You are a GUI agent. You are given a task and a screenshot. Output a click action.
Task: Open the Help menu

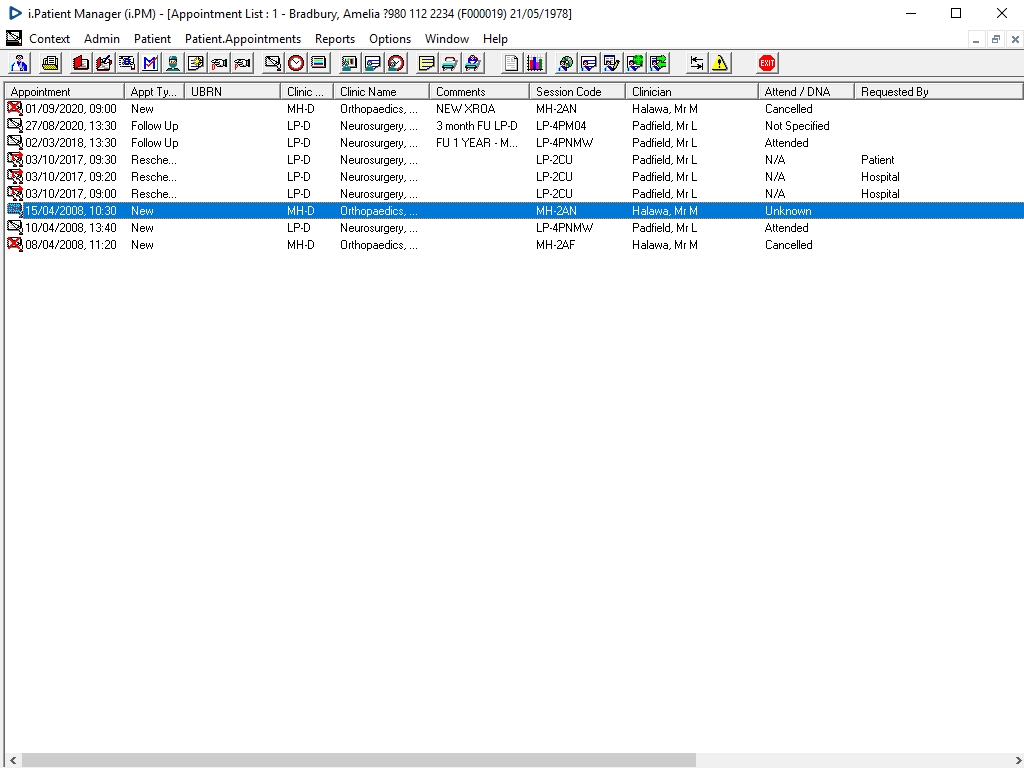(496, 39)
